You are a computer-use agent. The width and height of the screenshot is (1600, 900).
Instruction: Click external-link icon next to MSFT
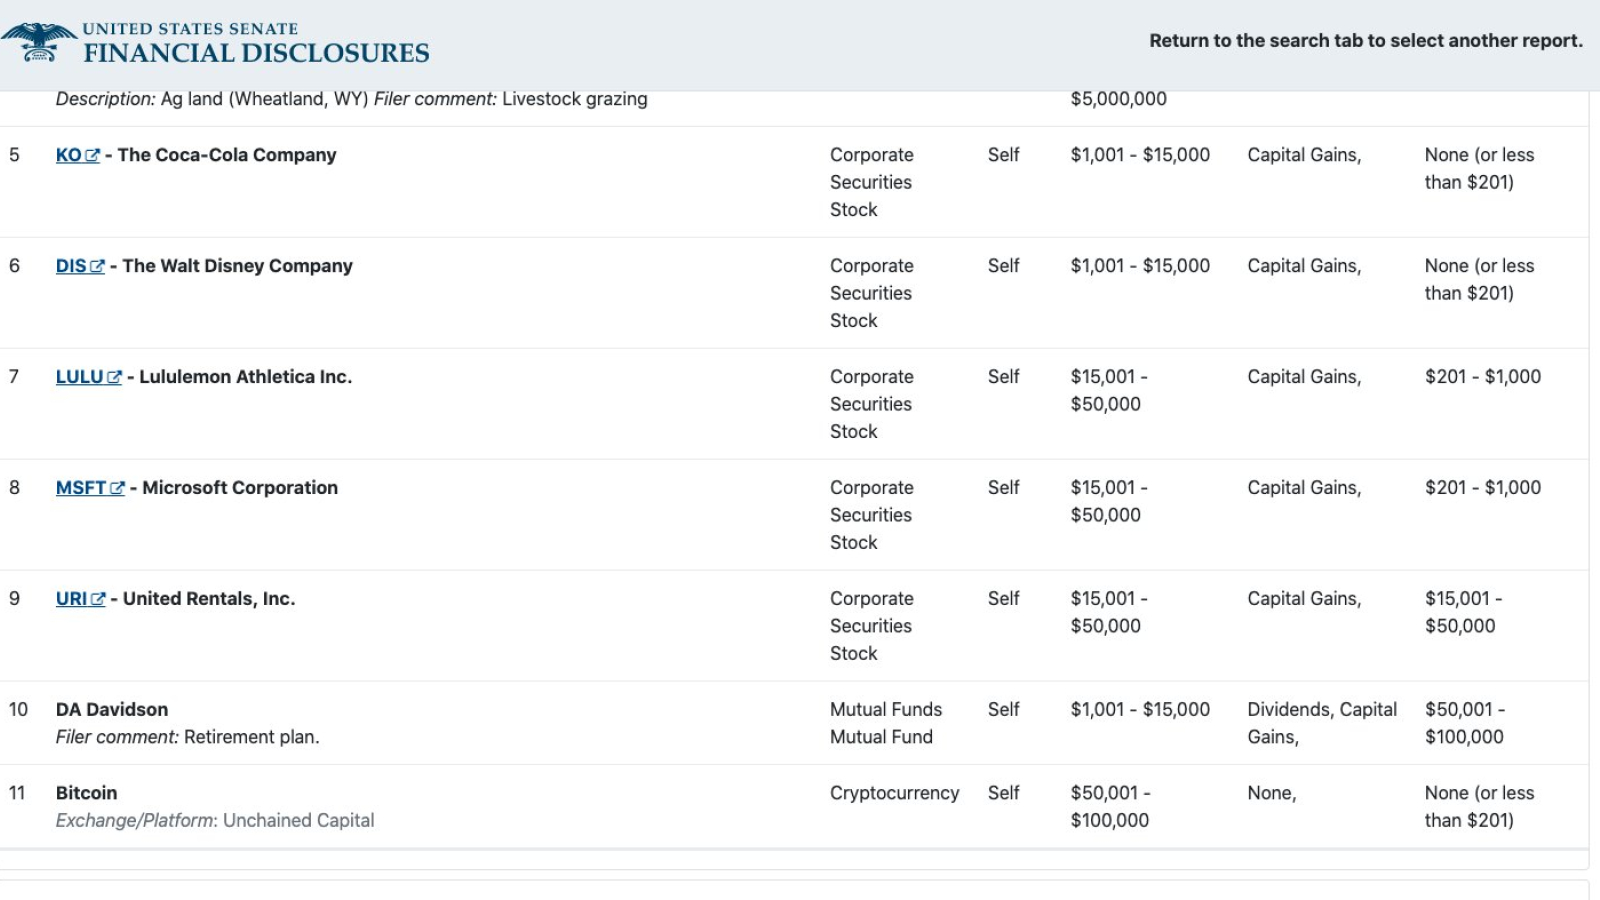(x=117, y=489)
